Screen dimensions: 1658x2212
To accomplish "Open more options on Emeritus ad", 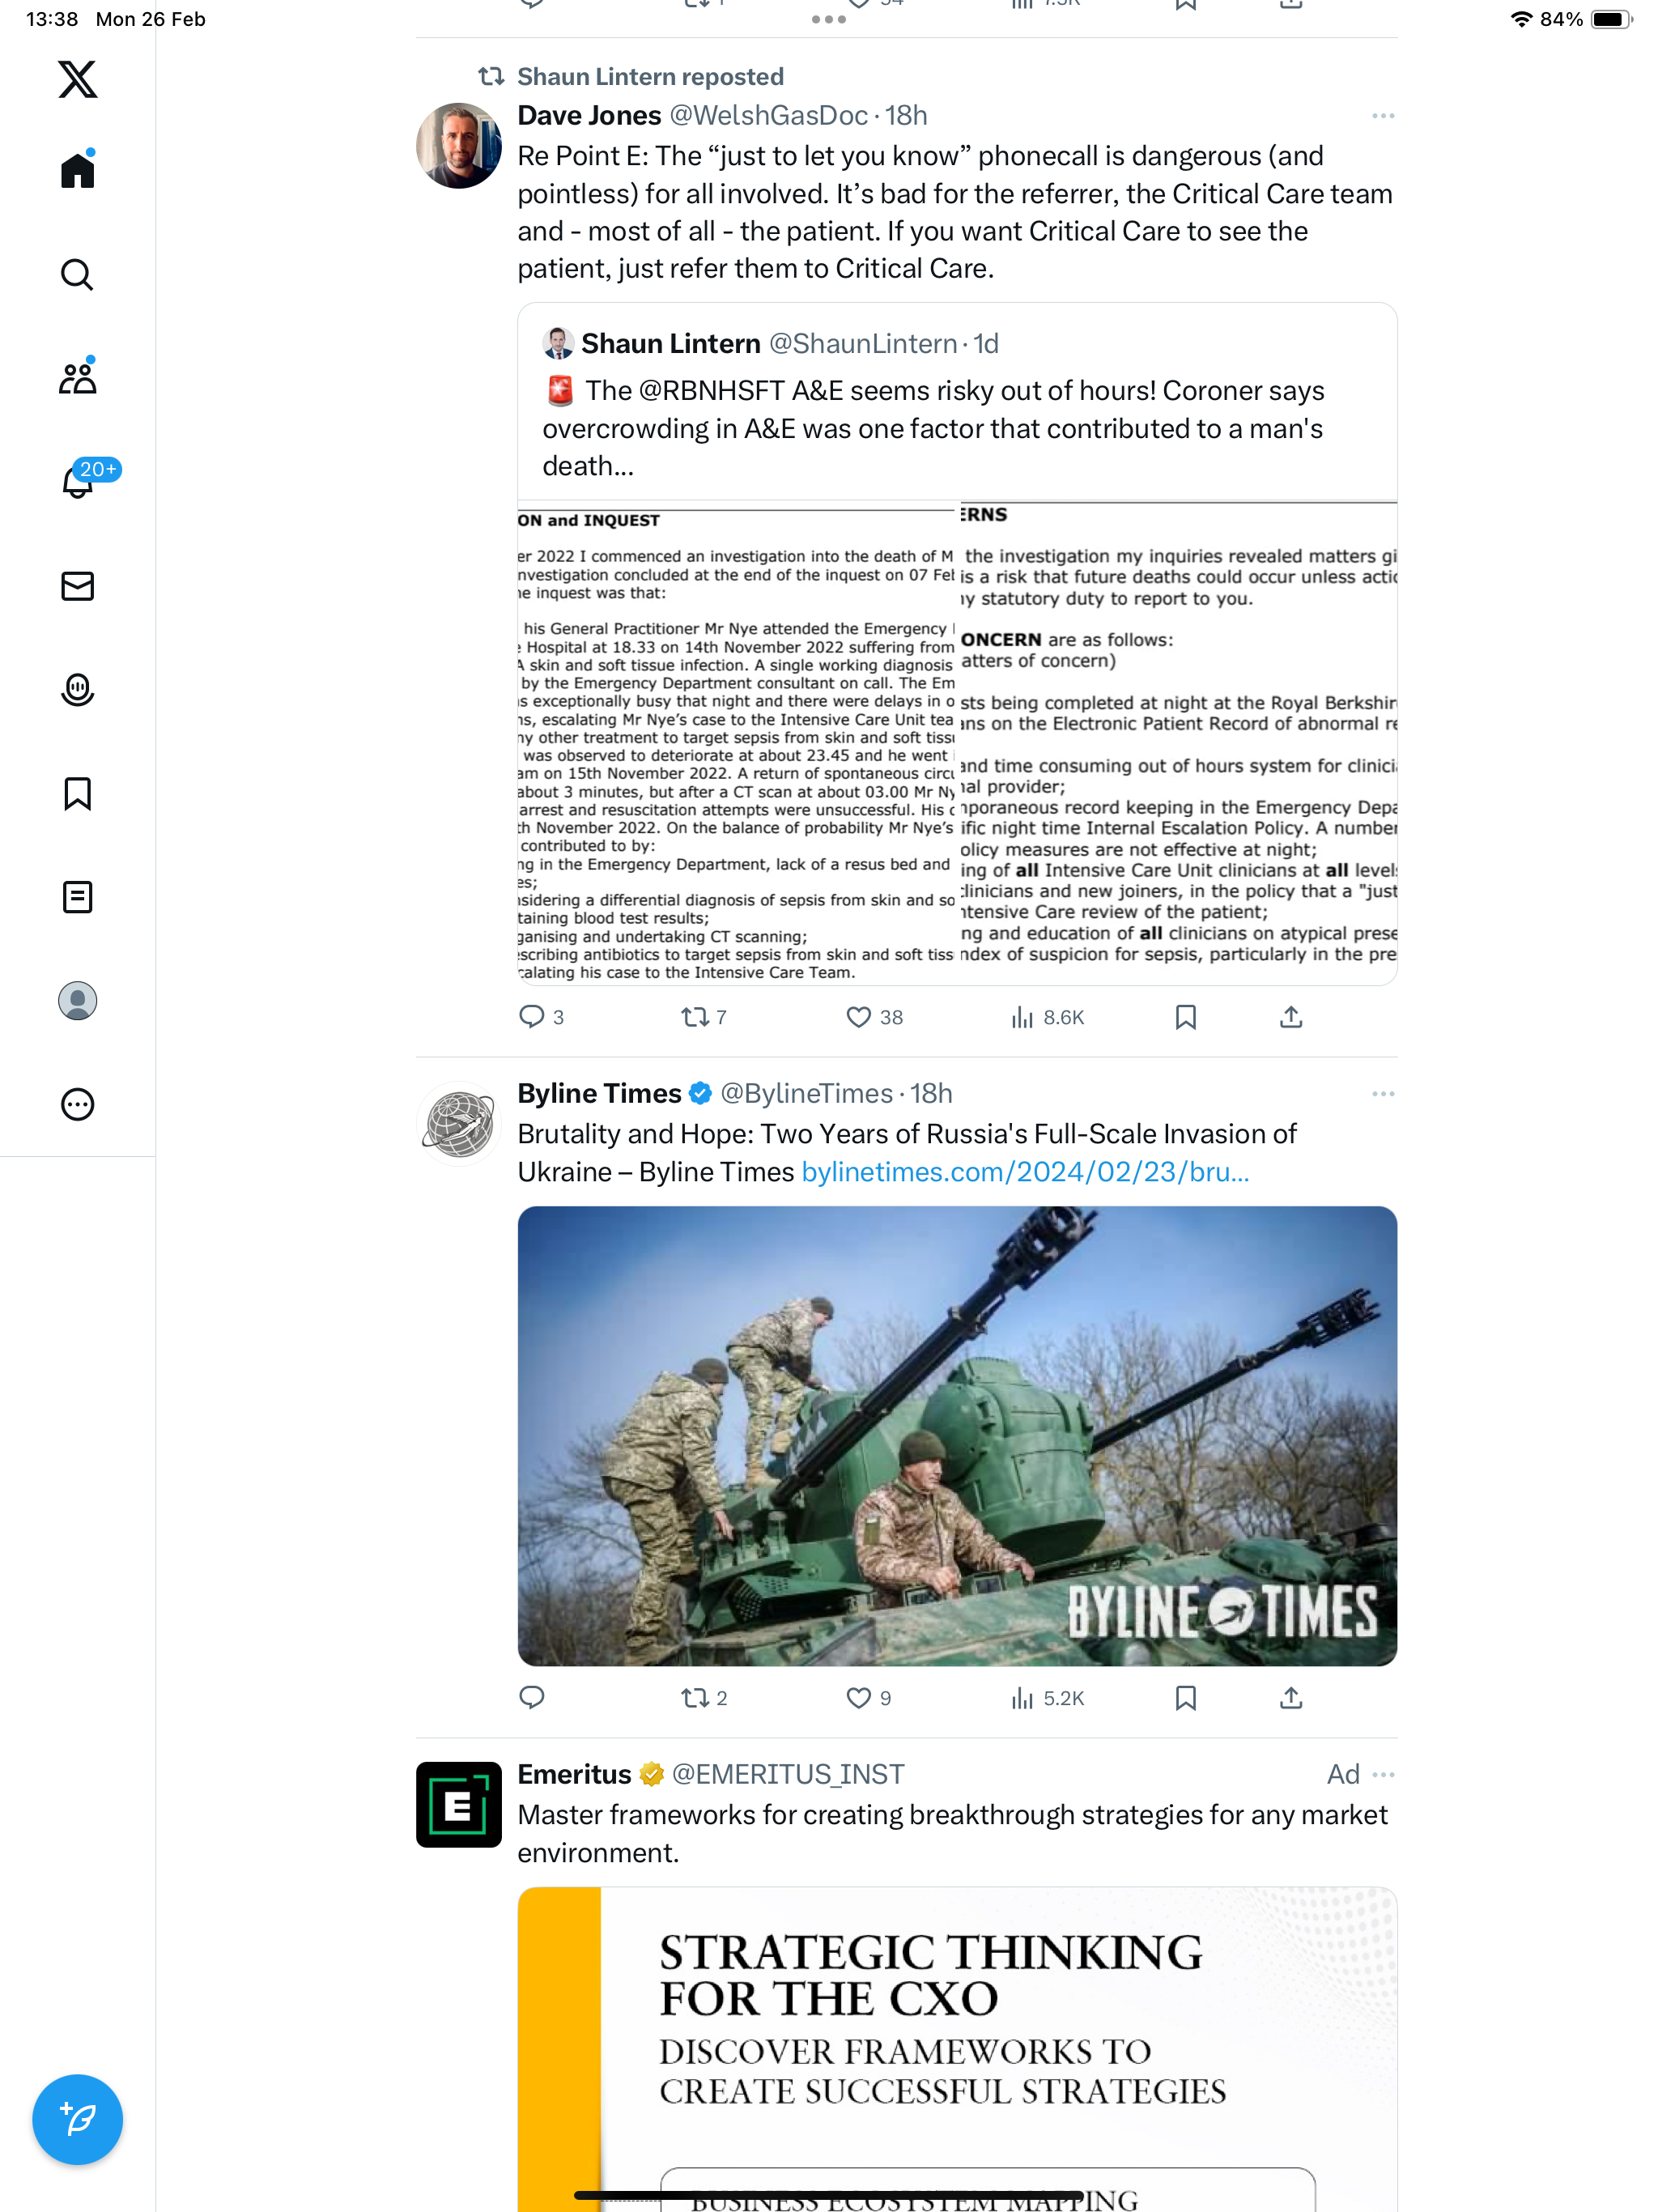I will [x=1383, y=1775].
